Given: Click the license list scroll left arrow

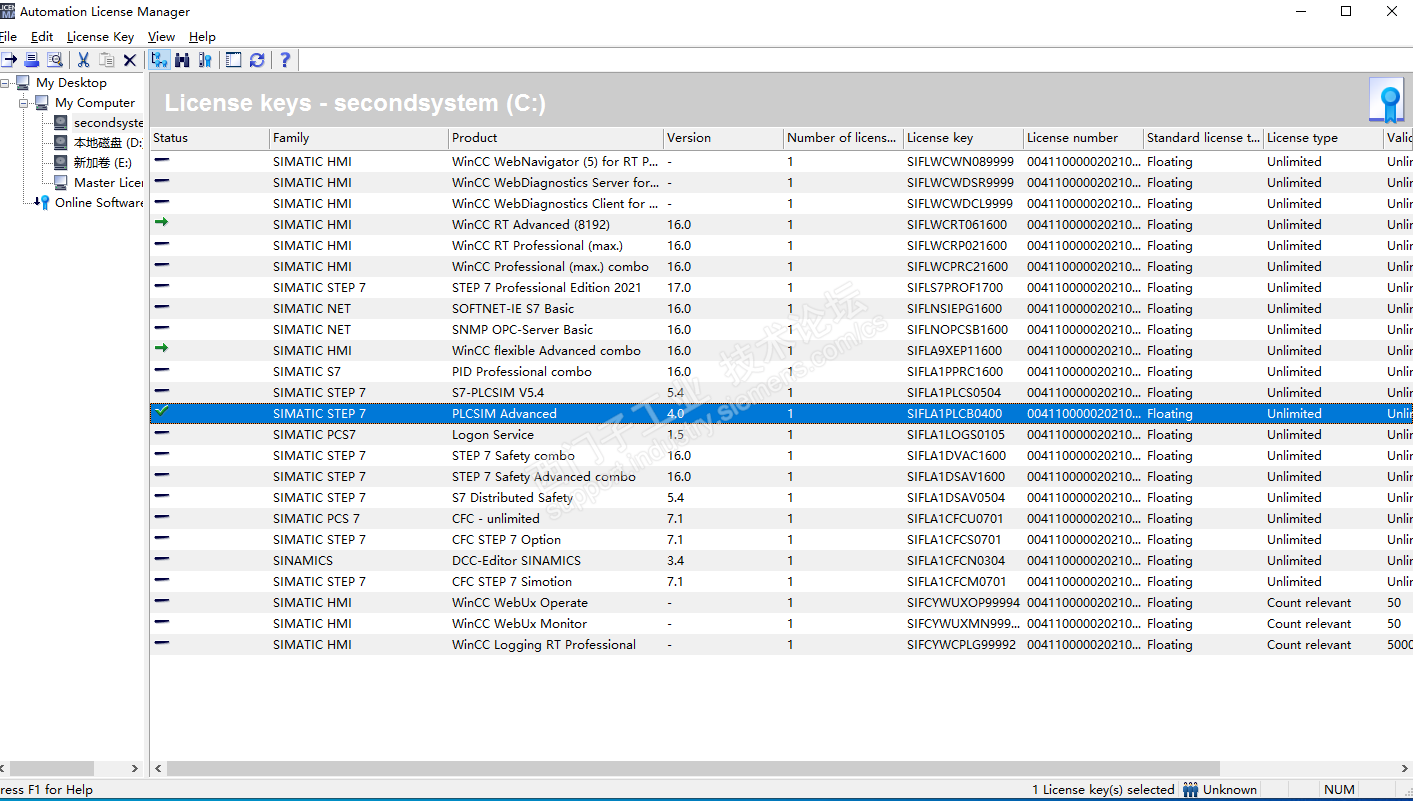Looking at the screenshot, I should pyautogui.click(x=158, y=769).
